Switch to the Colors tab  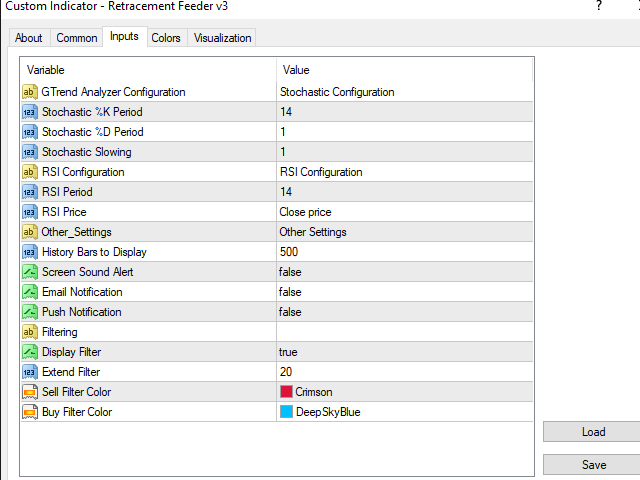(166, 38)
